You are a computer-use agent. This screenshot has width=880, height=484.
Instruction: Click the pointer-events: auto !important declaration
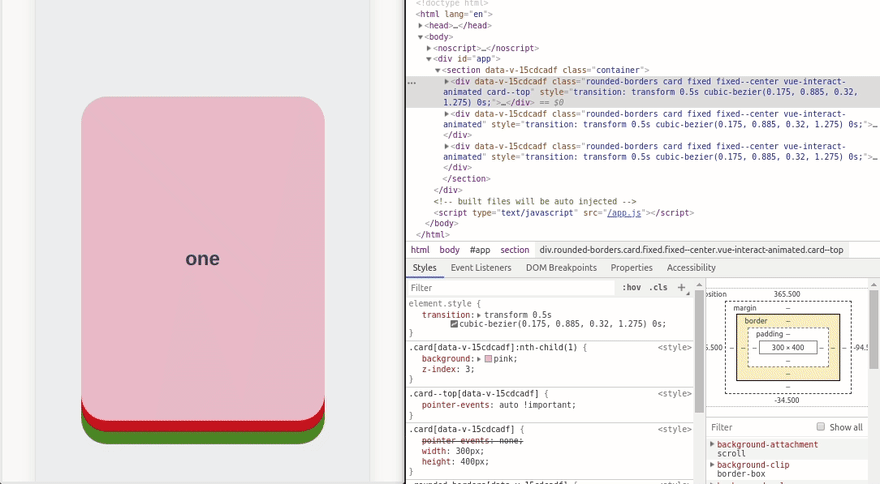coord(498,405)
